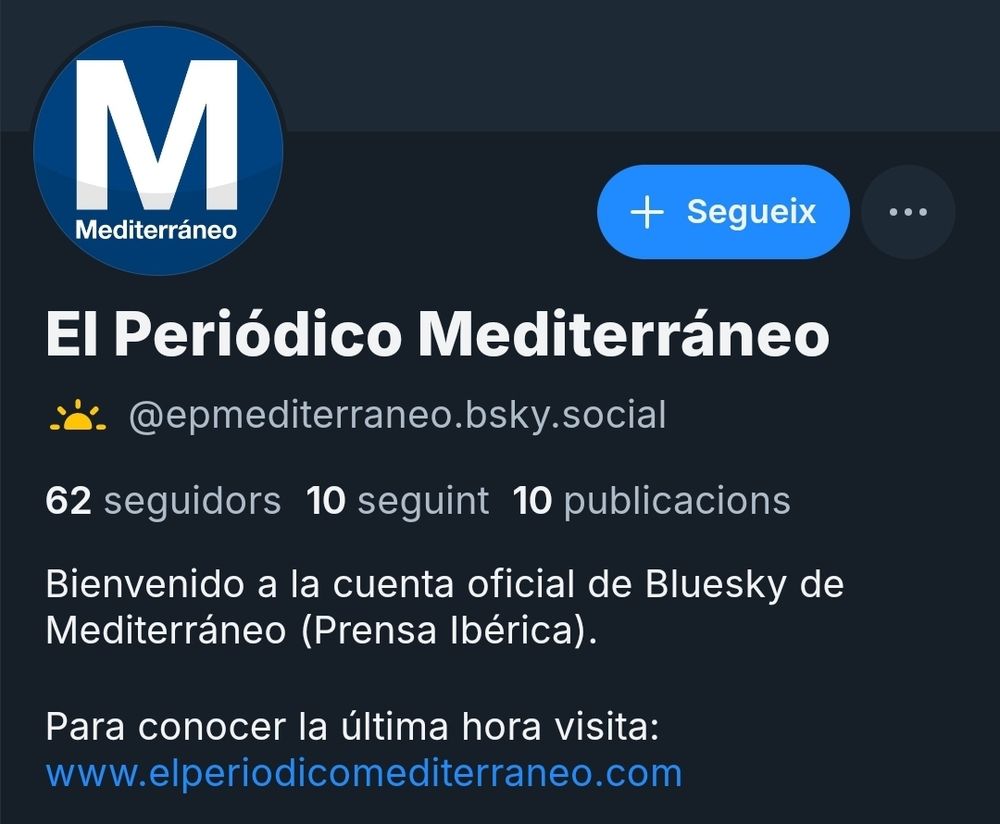Screen dimensions: 1000x824
Task: Click the plus icon in Segueix button
Action: click(647, 212)
